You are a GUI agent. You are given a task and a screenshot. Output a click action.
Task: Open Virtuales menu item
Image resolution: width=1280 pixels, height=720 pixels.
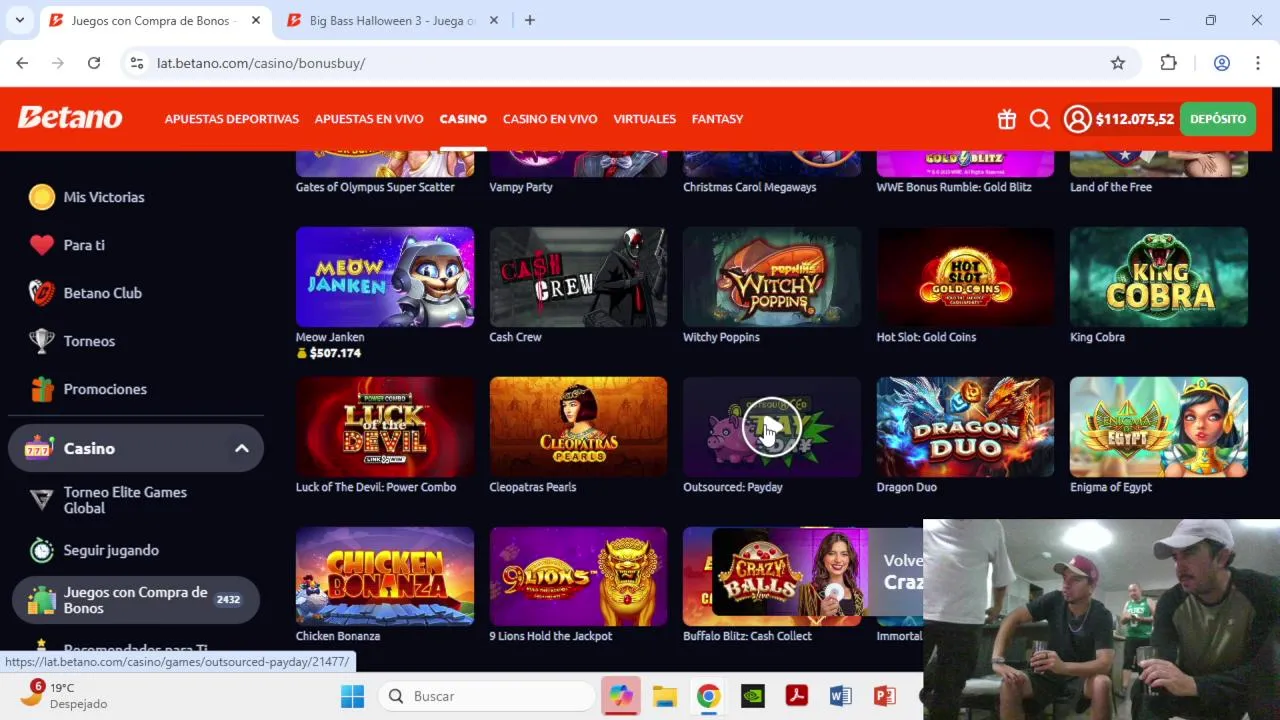pos(645,119)
